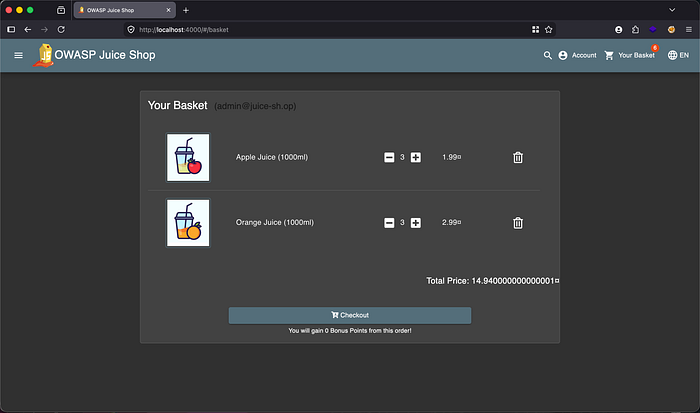The width and height of the screenshot is (700, 413).
Task: Open the hamburger side menu
Action: pyautogui.click(x=18, y=55)
